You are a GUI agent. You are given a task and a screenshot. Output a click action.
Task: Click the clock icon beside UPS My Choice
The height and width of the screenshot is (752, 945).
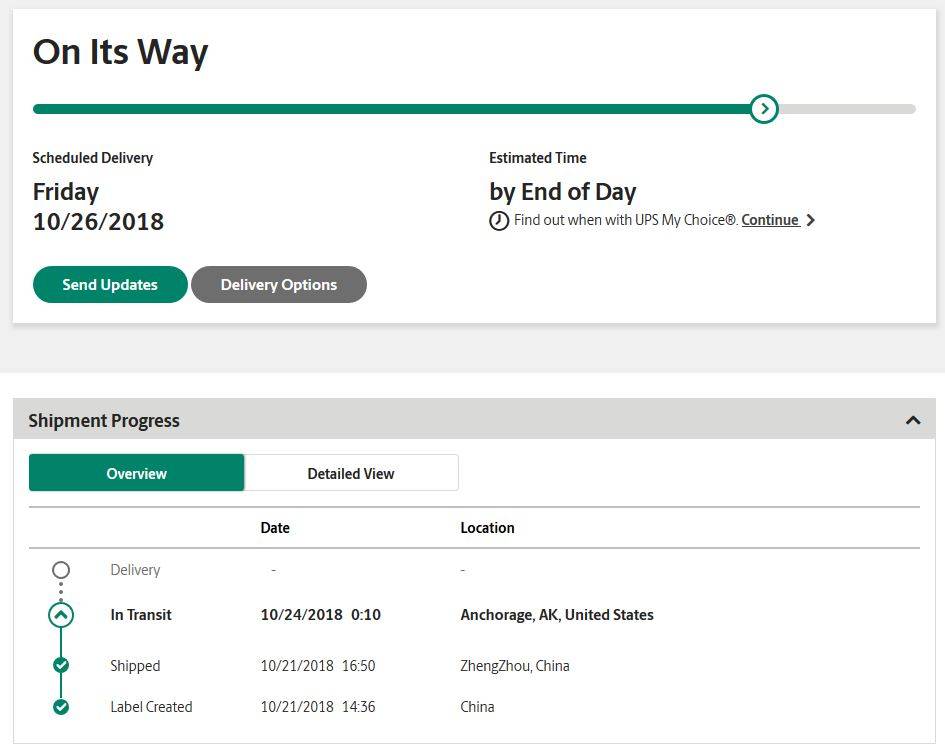coord(498,221)
